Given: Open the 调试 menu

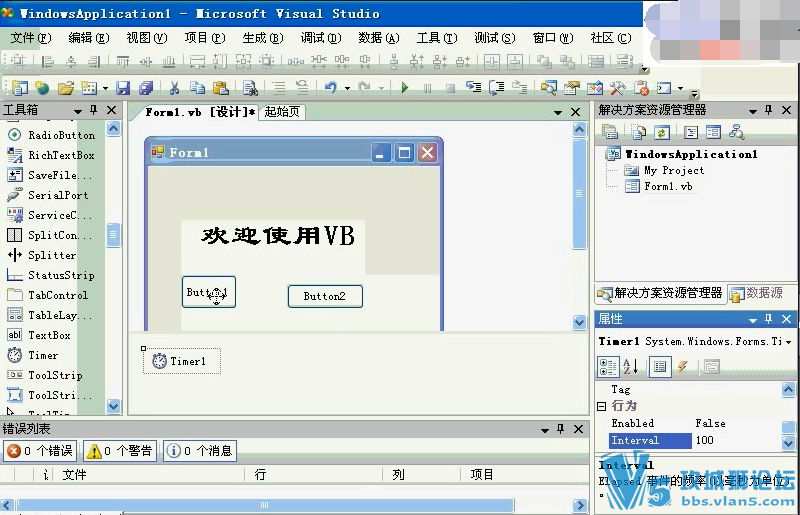Looking at the screenshot, I should point(320,38).
